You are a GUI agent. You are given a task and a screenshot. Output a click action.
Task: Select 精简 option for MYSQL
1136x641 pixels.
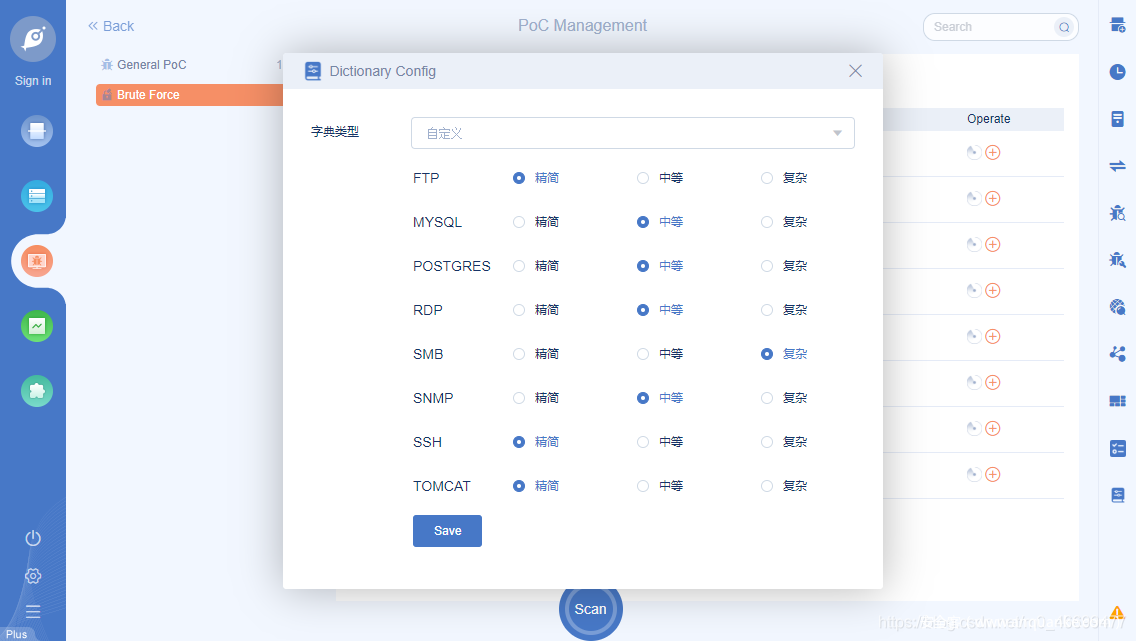pyautogui.click(x=519, y=222)
